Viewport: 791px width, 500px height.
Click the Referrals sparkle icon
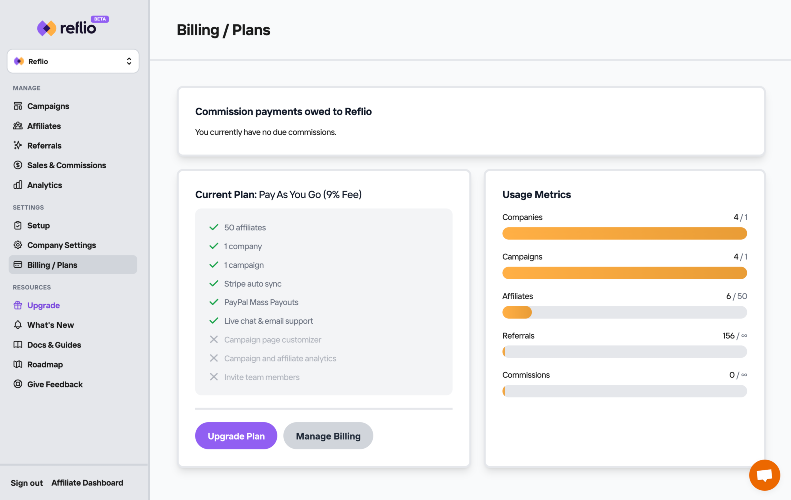18,146
